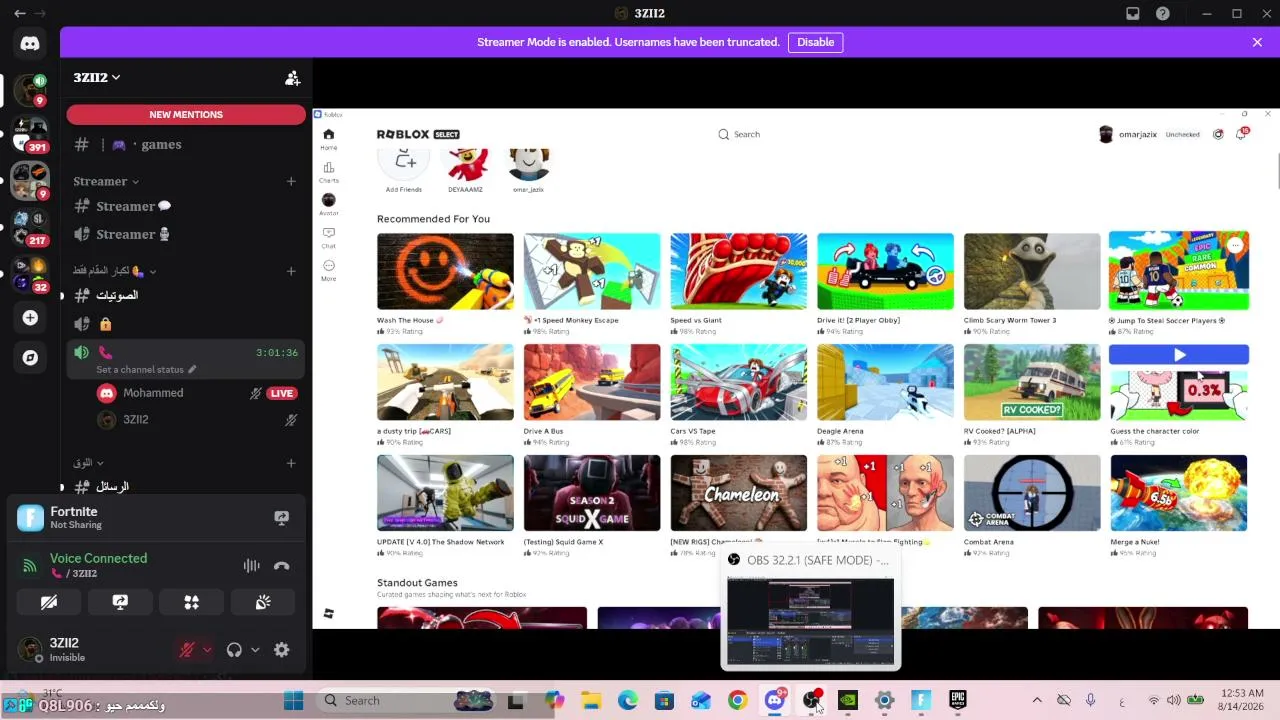Jump to NEW MENTIONS

[x=186, y=115]
